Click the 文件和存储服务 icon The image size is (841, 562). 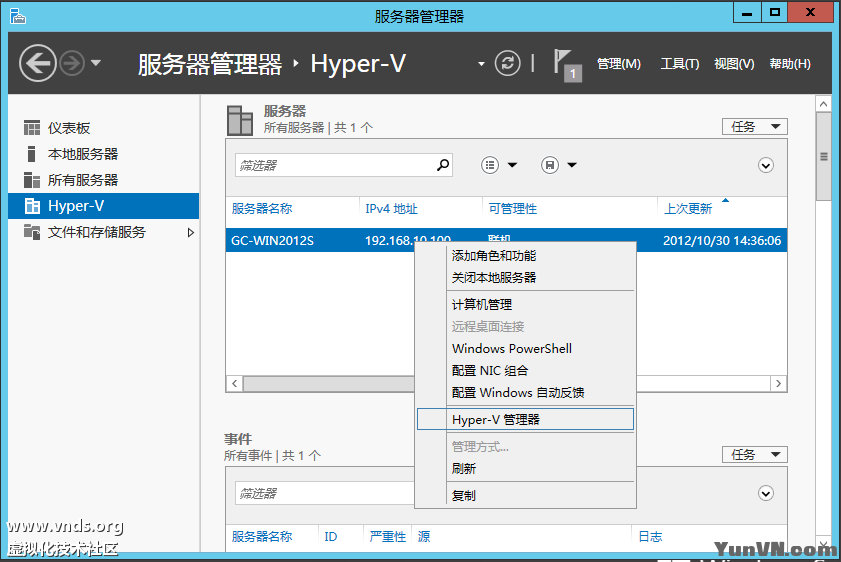pos(32,232)
